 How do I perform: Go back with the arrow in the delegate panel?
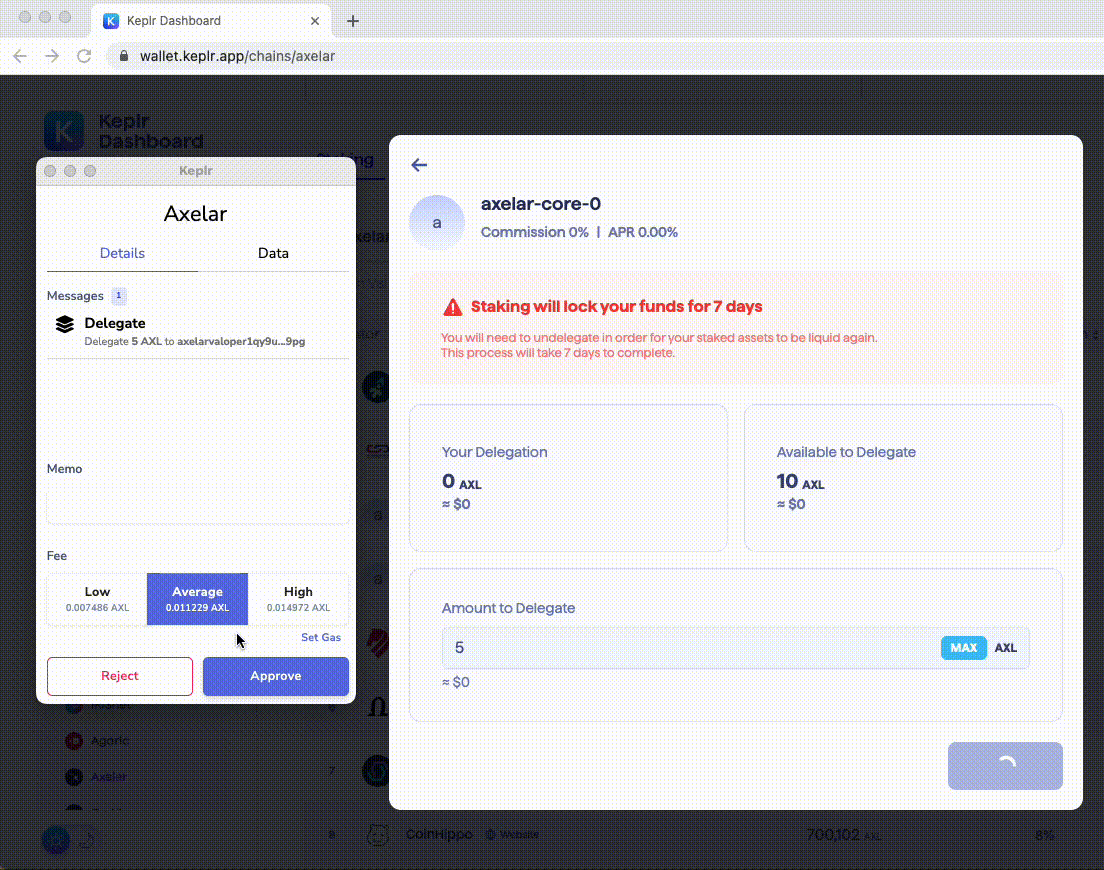[x=419, y=165]
